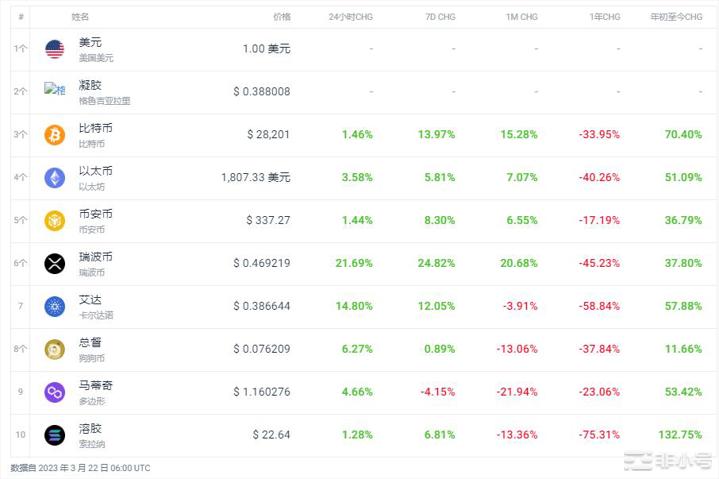Viewport: 719px width, 479px height.
Task: Click the 70.40% year-to-date value
Action: click(x=683, y=134)
